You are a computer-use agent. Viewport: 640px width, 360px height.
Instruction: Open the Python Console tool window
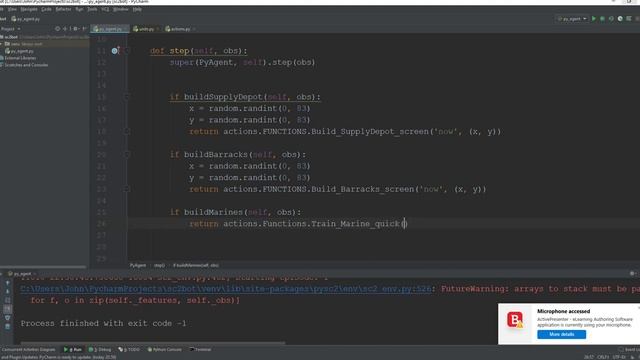tap(164, 350)
